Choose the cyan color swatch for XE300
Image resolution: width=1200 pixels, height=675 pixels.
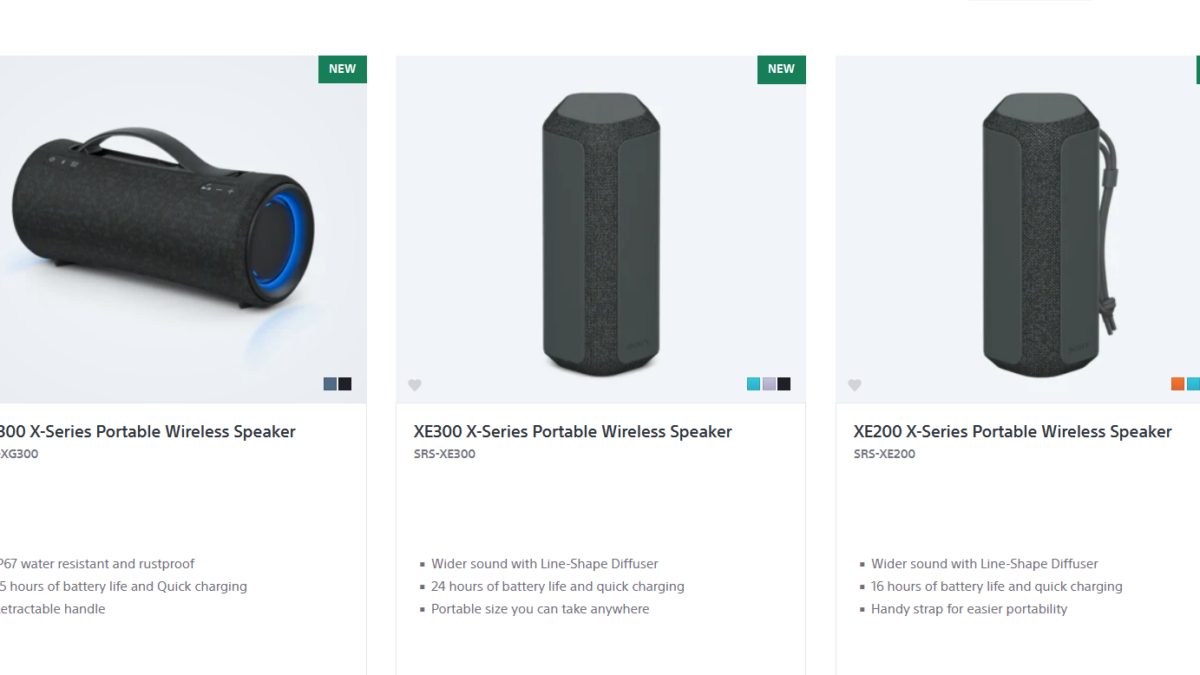click(754, 384)
